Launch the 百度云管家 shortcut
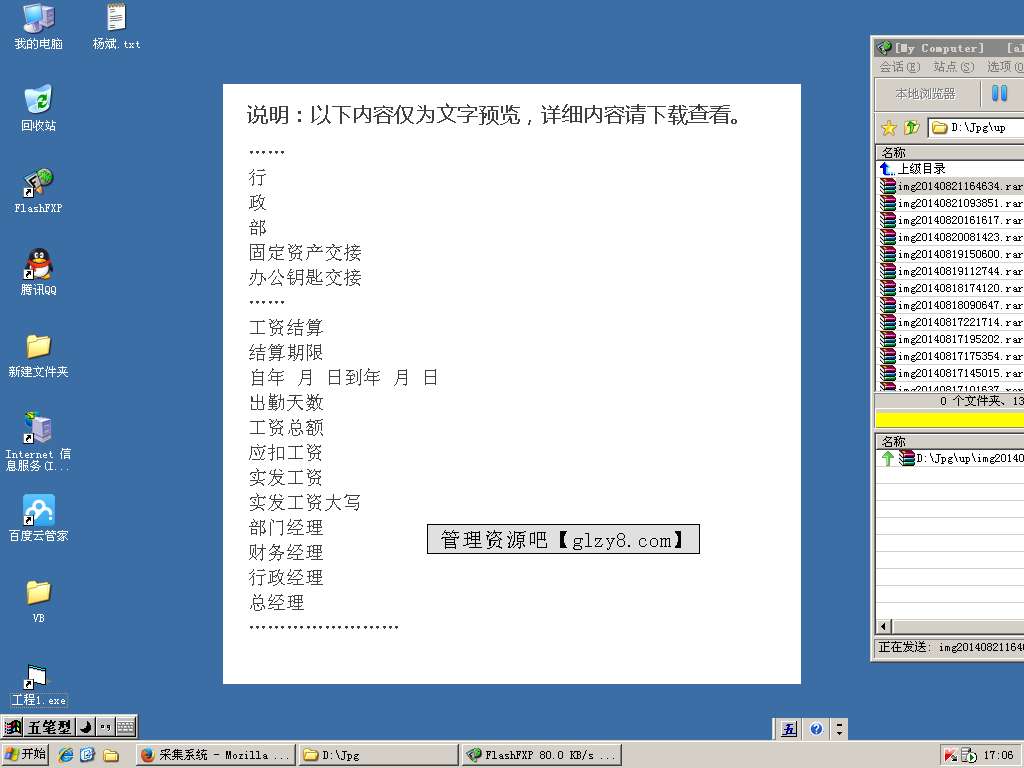Screen dimensions: 1024x768 [x=39, y=519]
